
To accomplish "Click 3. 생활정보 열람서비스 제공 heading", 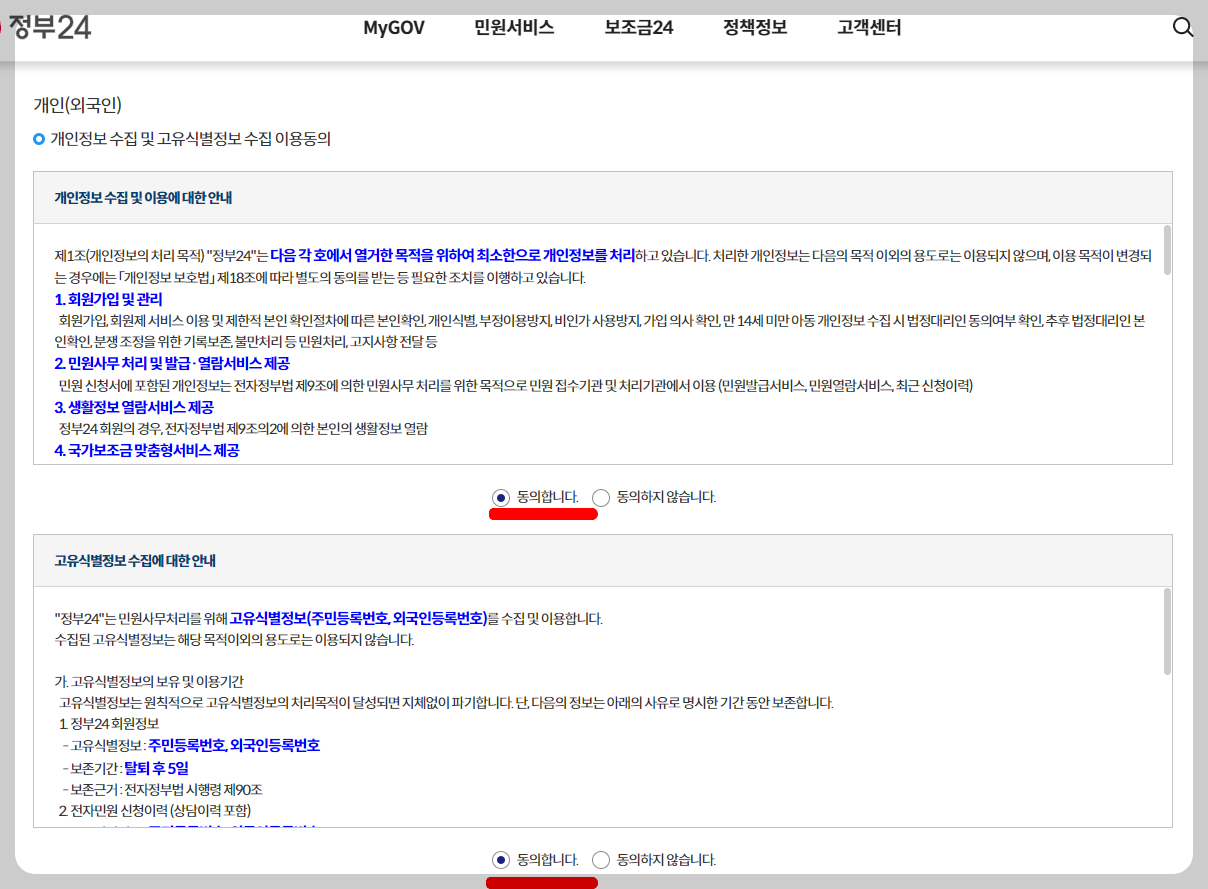I will (x=133, y=408).
